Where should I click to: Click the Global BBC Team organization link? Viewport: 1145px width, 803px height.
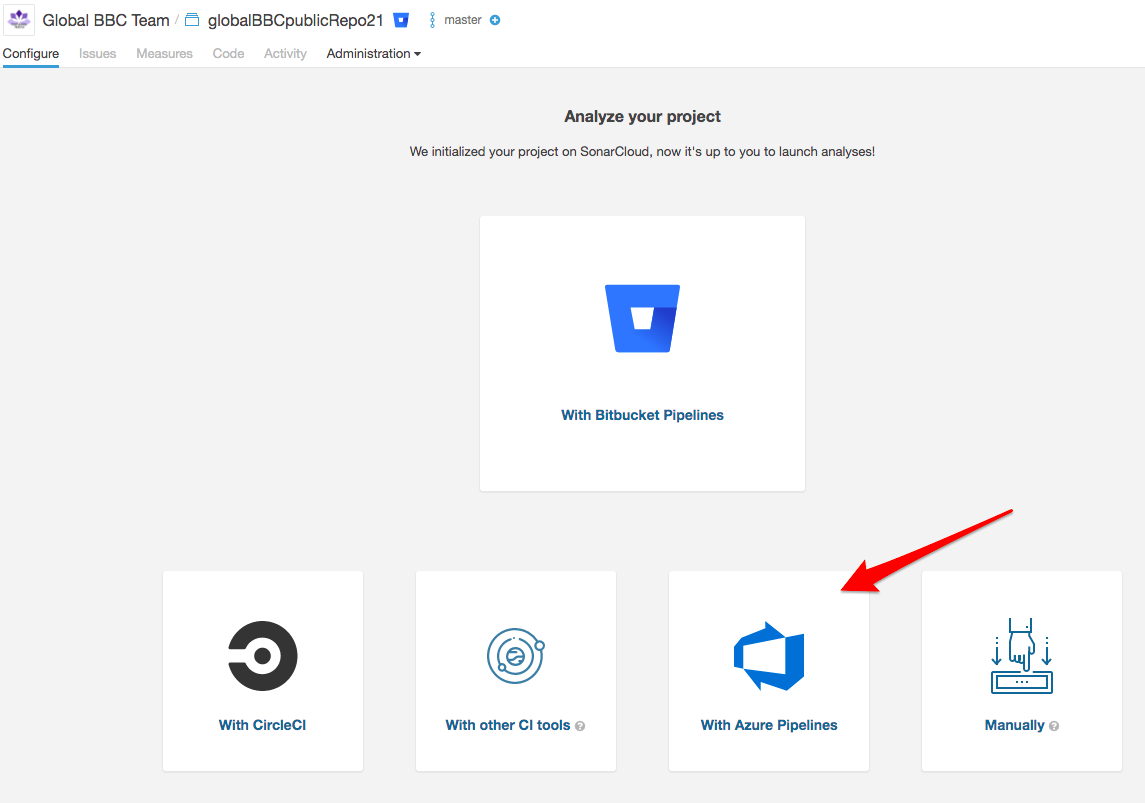pyautogui.click(x=106, y=20)
